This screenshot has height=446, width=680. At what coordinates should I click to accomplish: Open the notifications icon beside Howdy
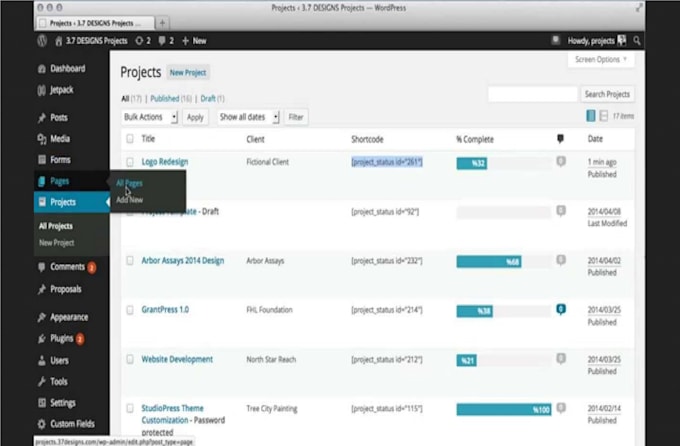[x=555, y=40]
